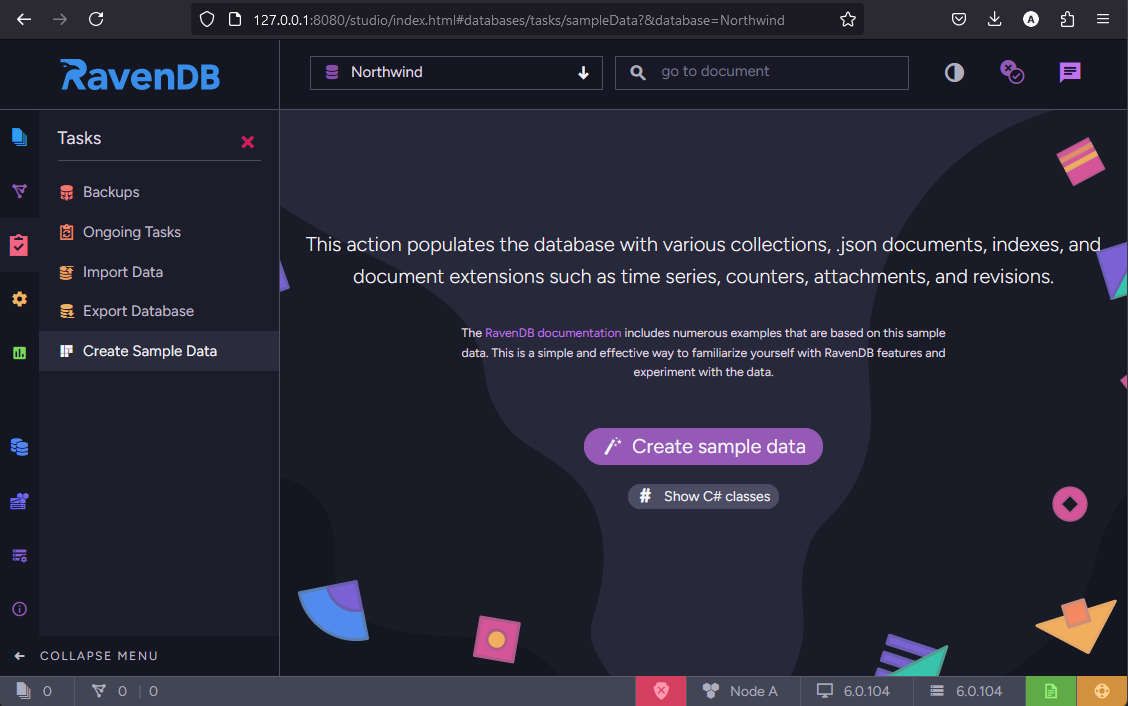The image size is (1128, 706).
Task: Go forward with browser forward arrow
Action: (60, 19)
